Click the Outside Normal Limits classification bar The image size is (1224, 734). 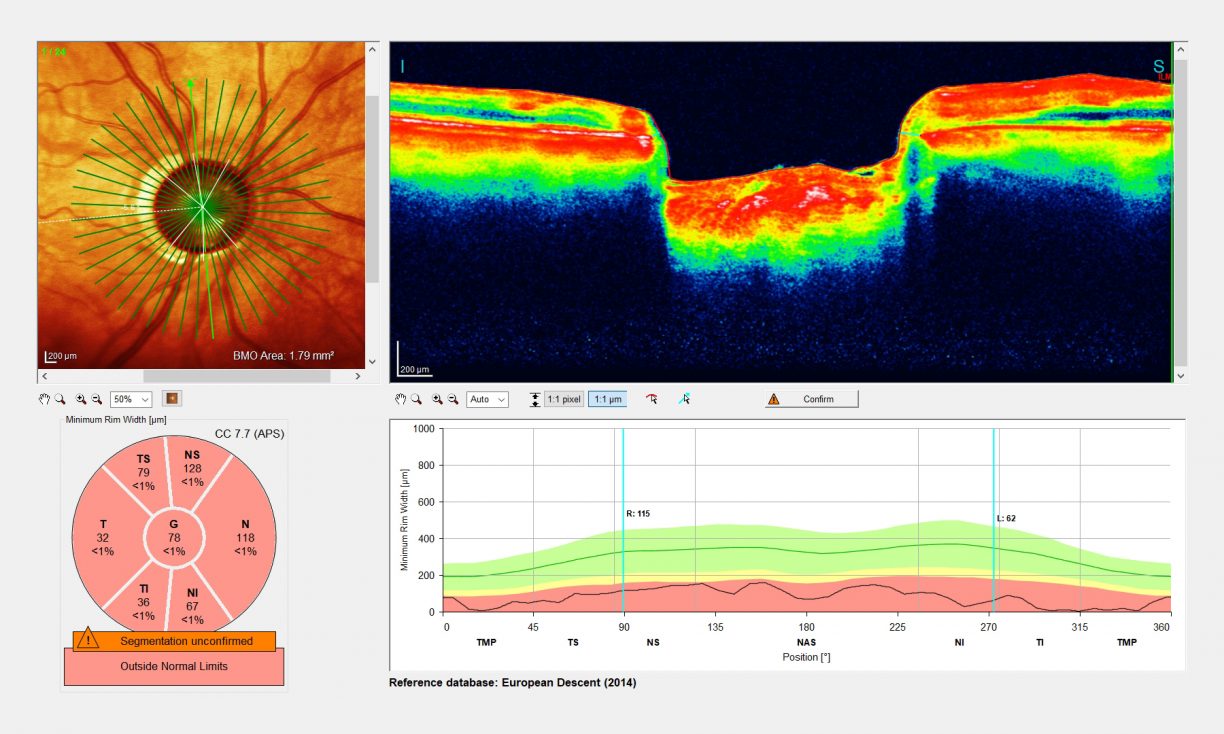point(174,666)
